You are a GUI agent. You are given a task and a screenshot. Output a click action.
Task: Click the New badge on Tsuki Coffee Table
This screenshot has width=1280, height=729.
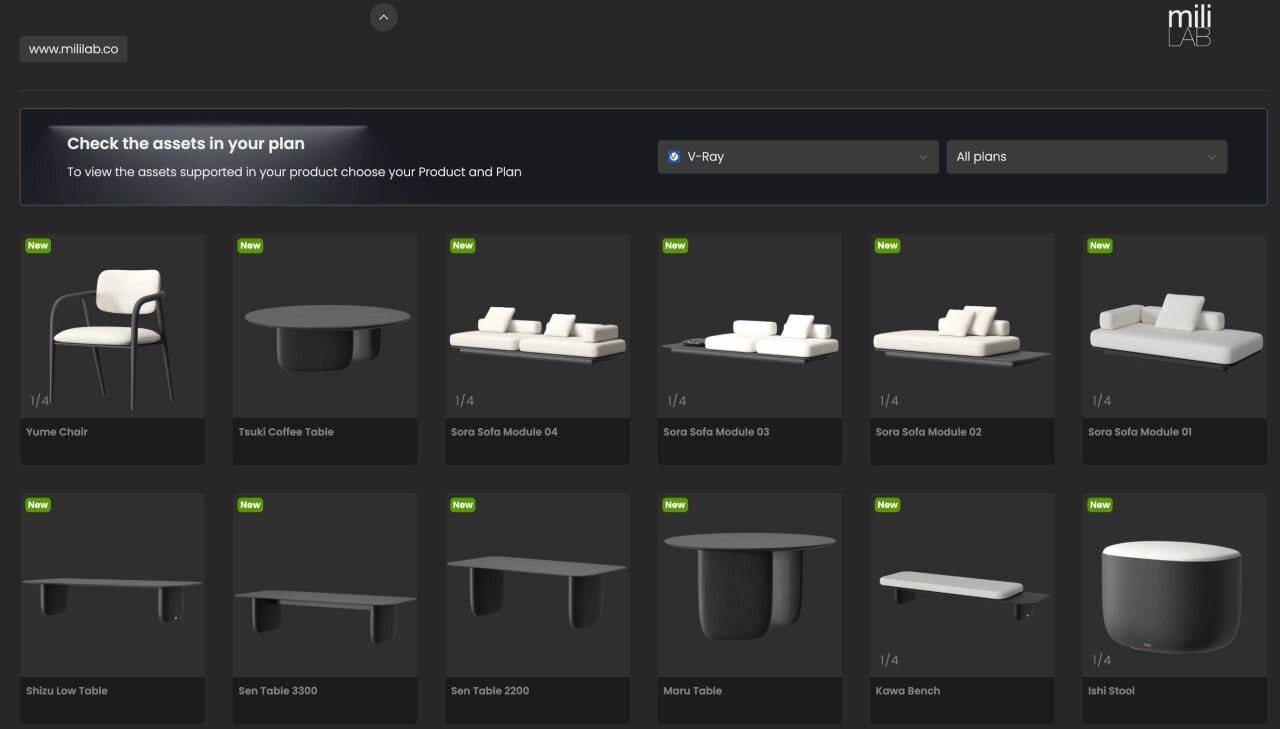point(250,246)
